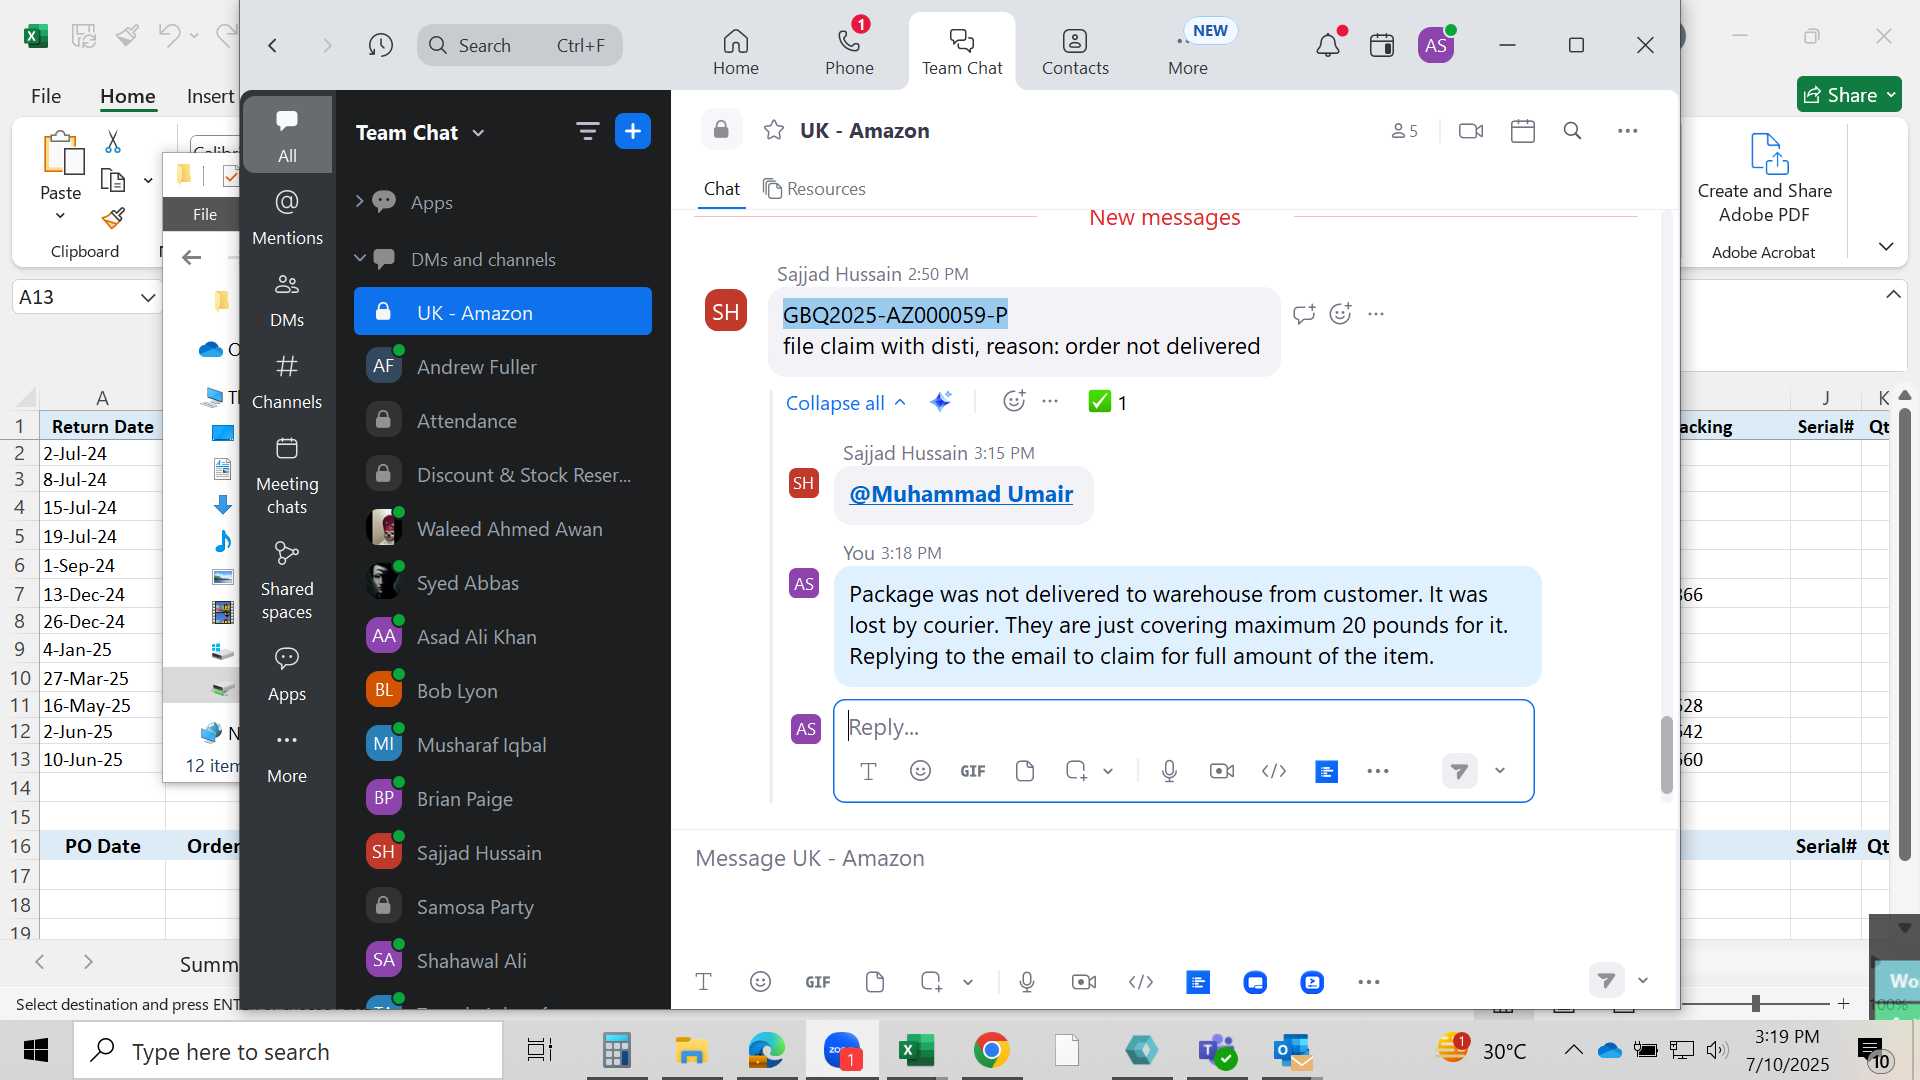Click the chat vertical scrollbar
The width and height of the screenshot is (1920, 1080).
click(x=1666, y=755)
